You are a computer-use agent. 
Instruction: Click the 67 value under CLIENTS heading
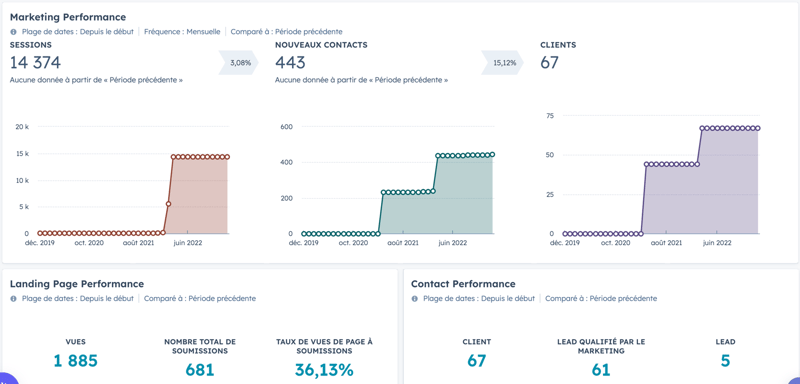click(x=549, y=63)
